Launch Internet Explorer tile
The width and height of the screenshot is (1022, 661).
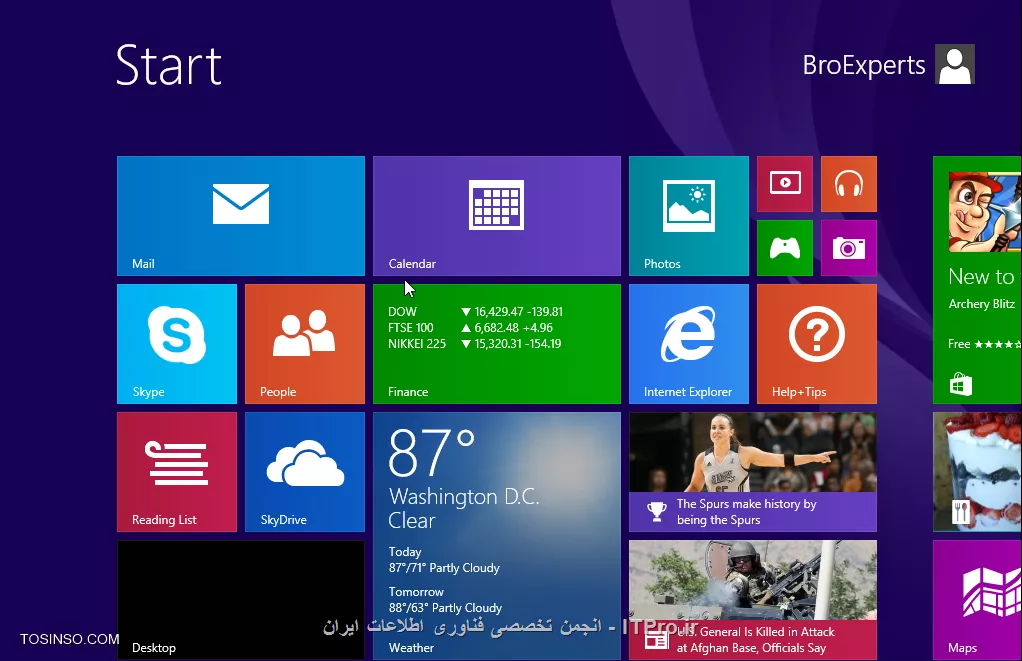click(x=689, y=344)
